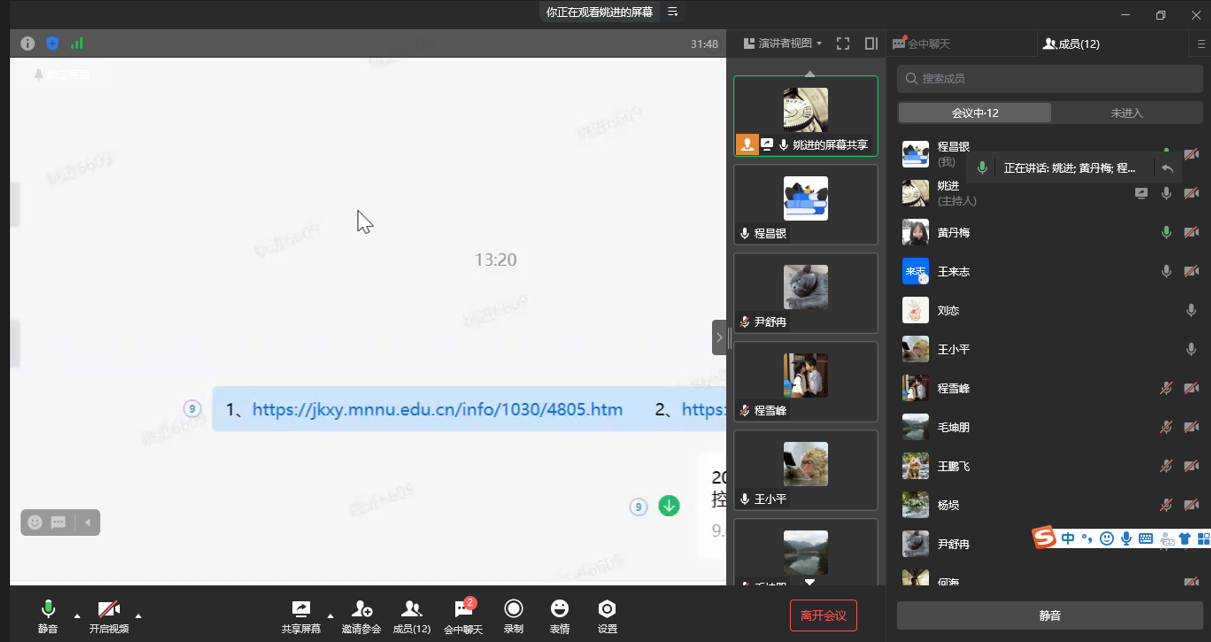Open 邀请参会 invite participants
The width and height of the screenshot is (1211, 642).
(361, 609)
